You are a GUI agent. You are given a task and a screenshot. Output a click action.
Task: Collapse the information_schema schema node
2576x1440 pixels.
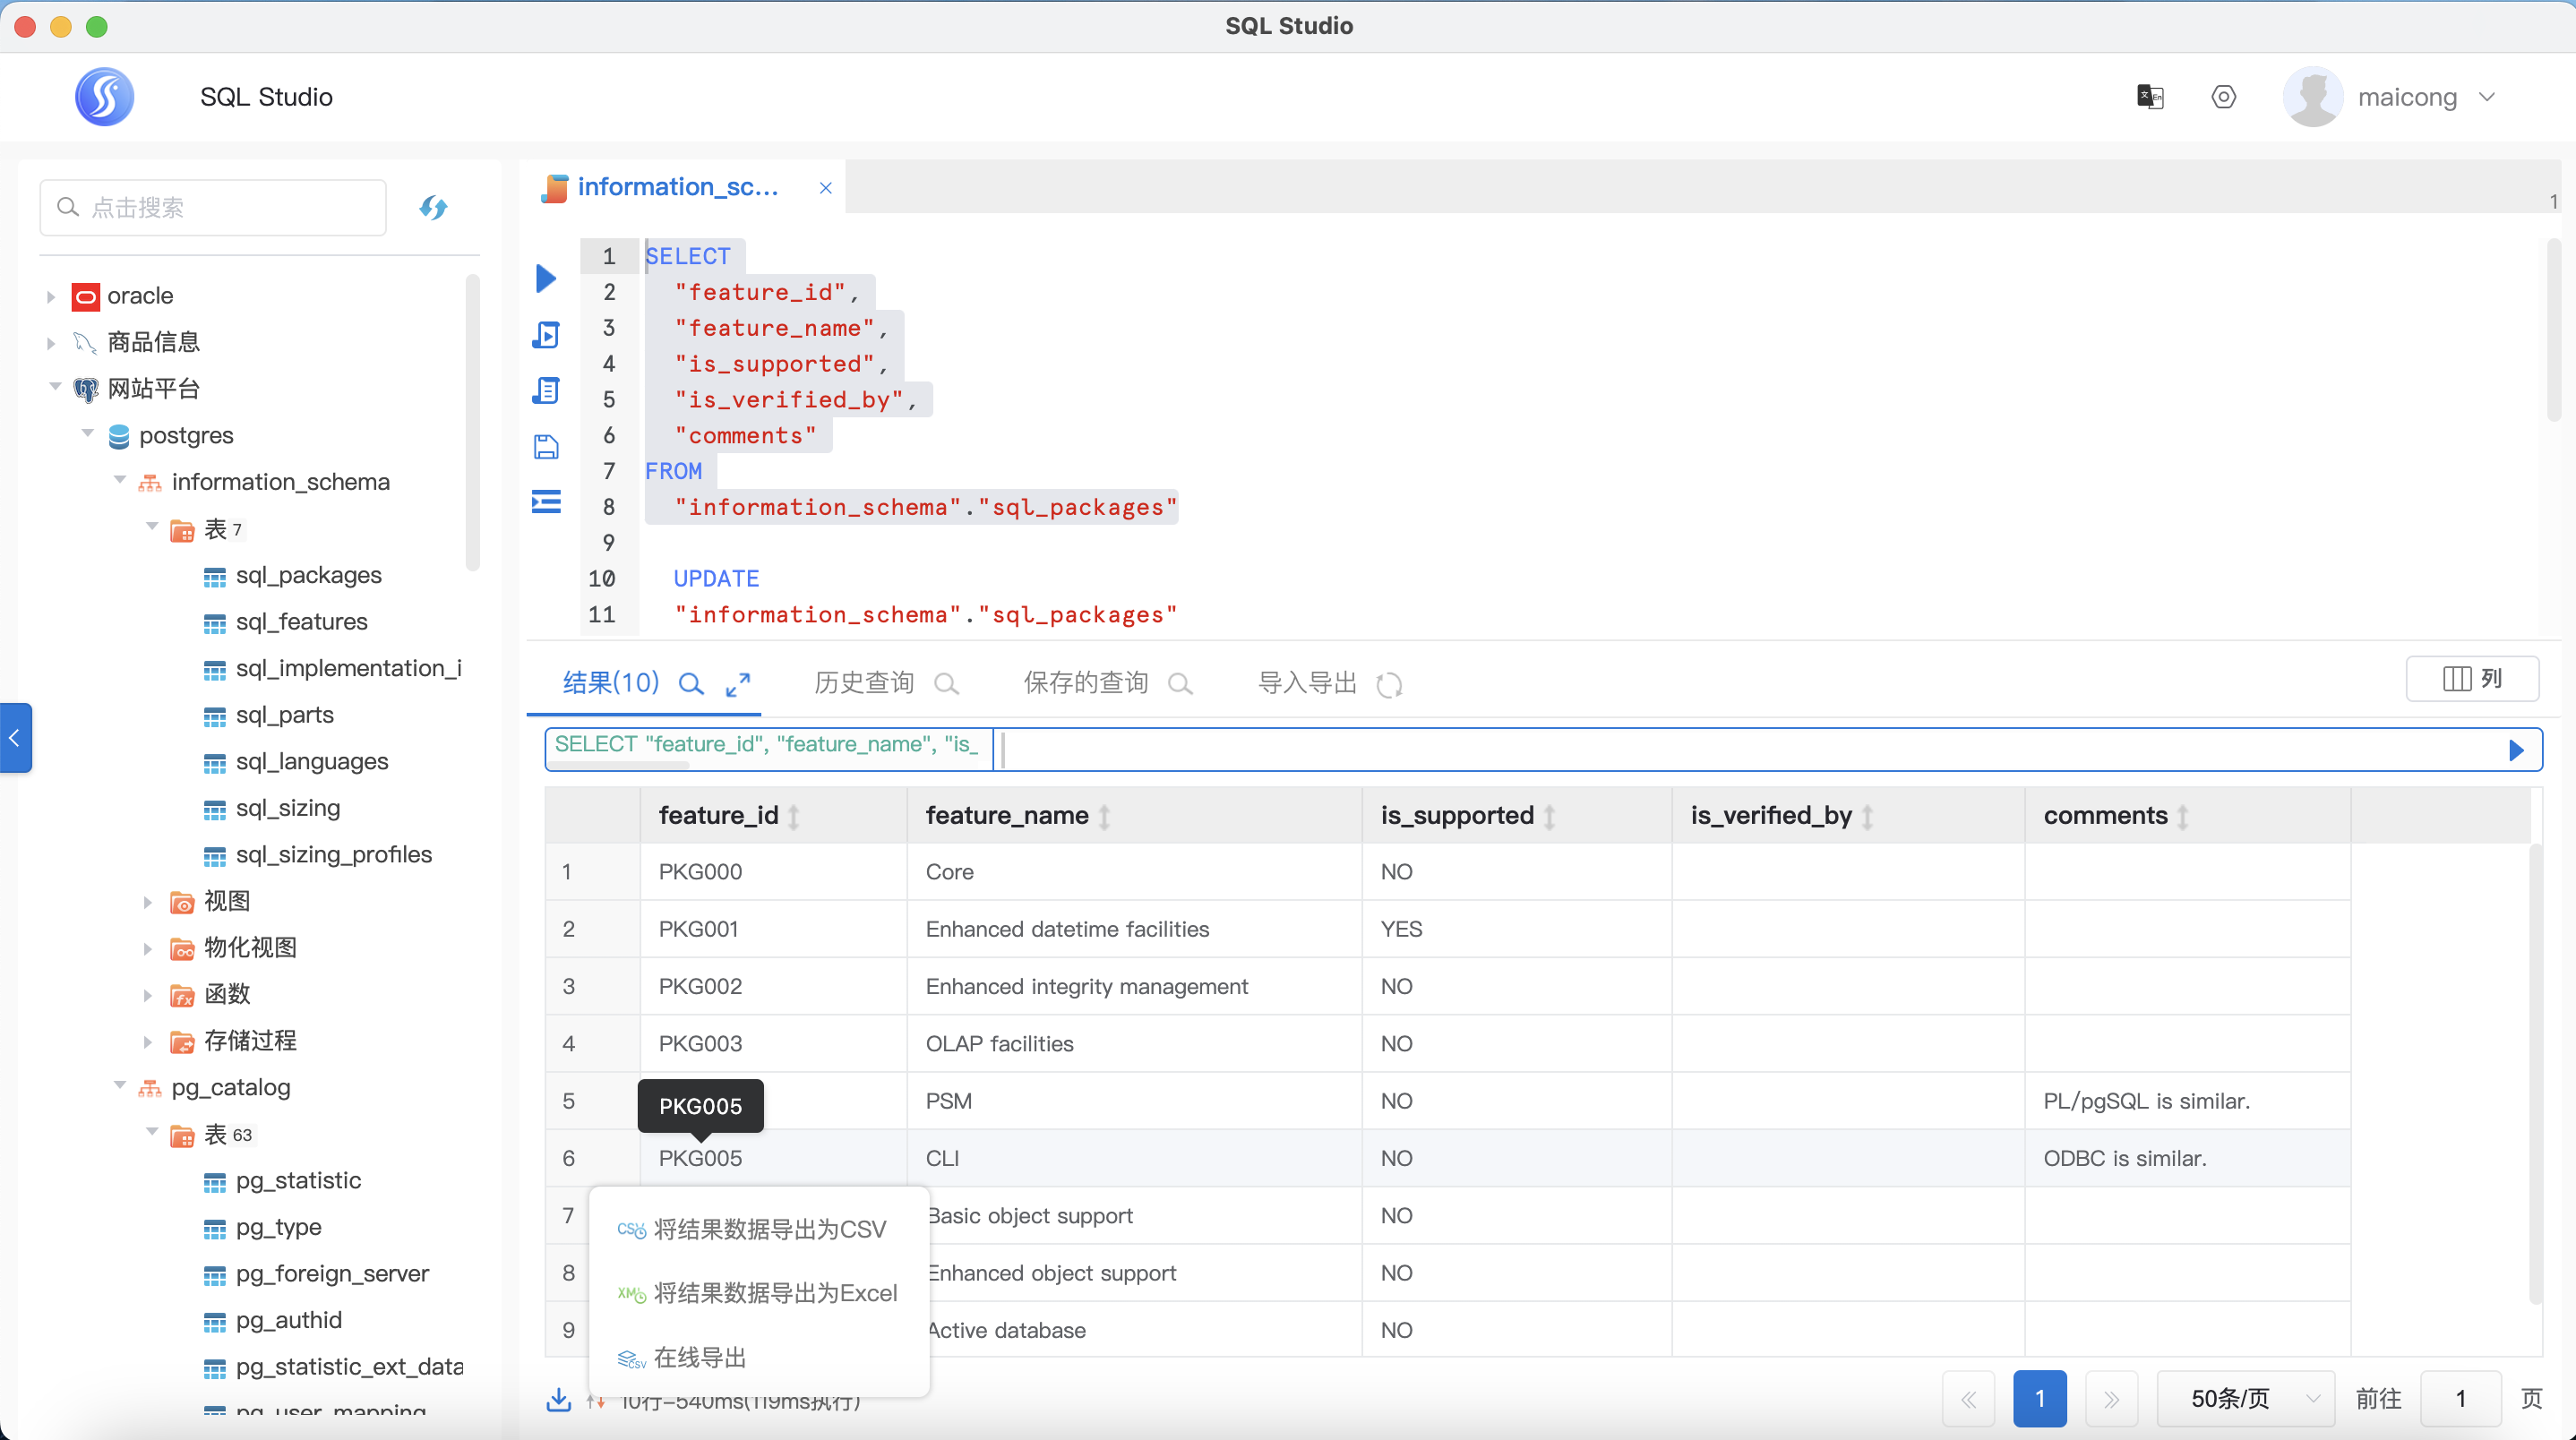(120, 481)
